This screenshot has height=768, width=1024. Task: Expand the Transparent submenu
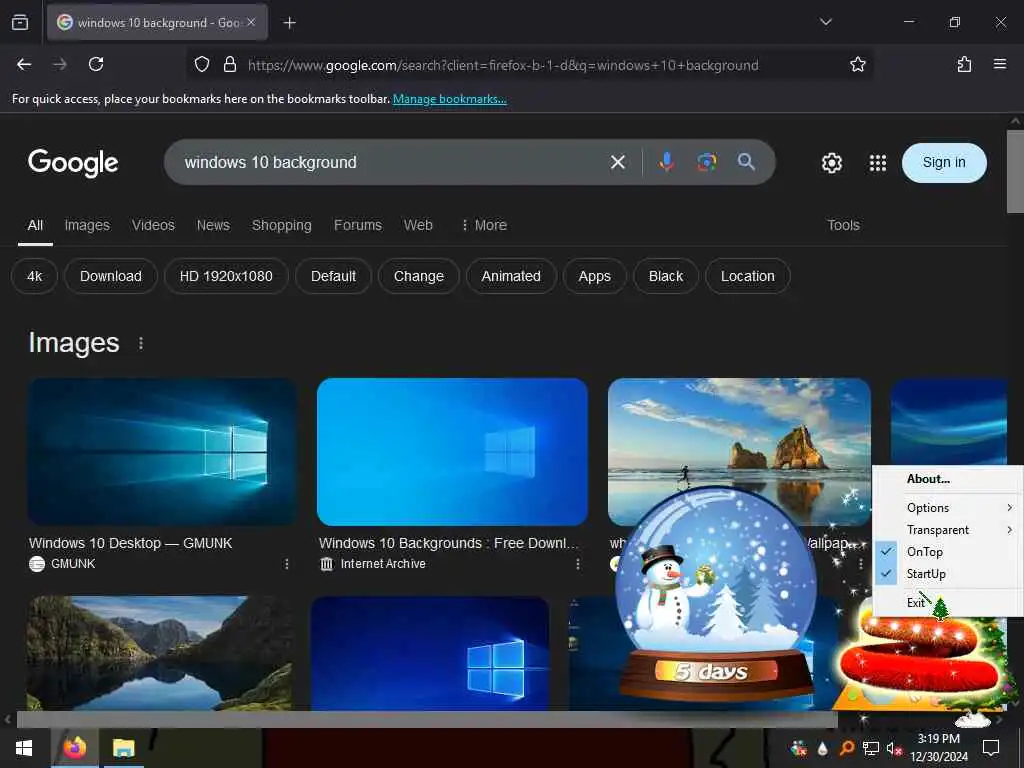(x=947, y=530)
